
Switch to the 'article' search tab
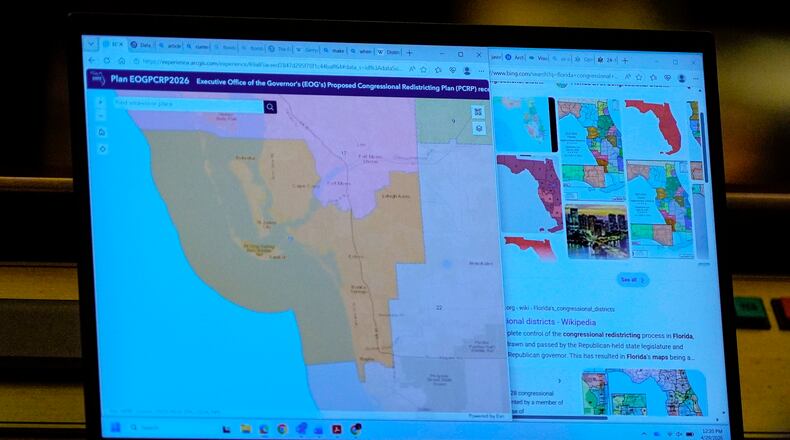pyautogui.click(x=170, y=46)
